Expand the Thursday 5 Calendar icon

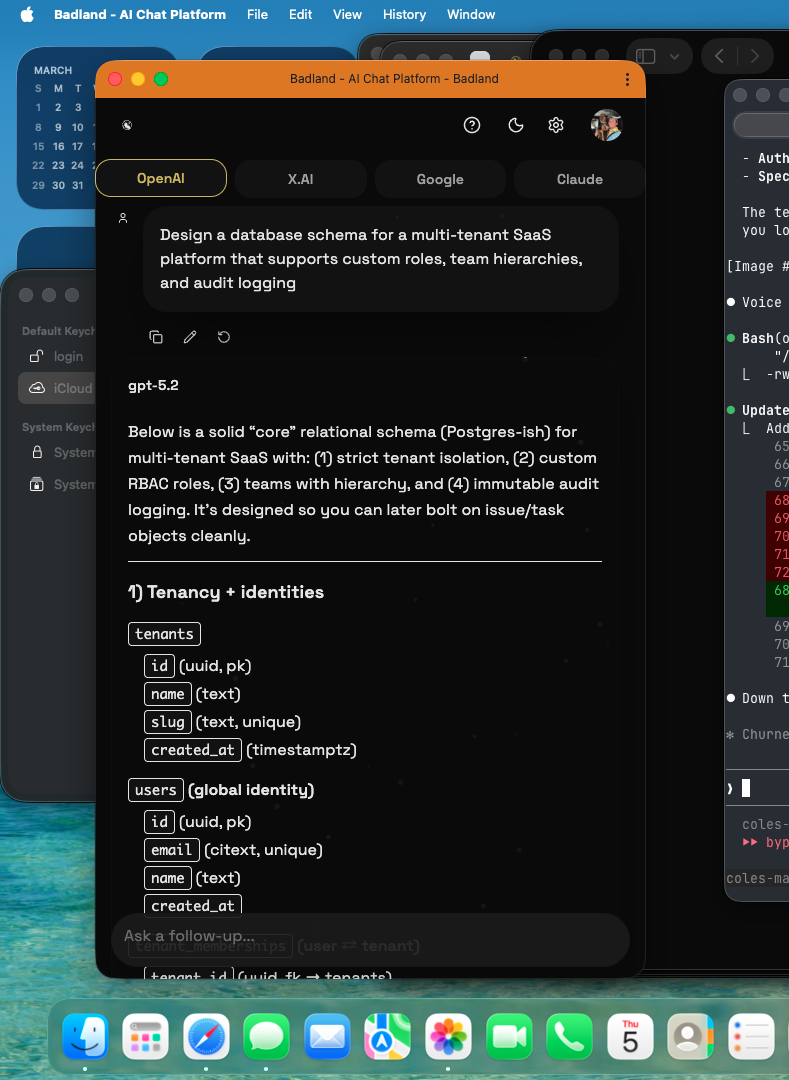(630, 1037)
